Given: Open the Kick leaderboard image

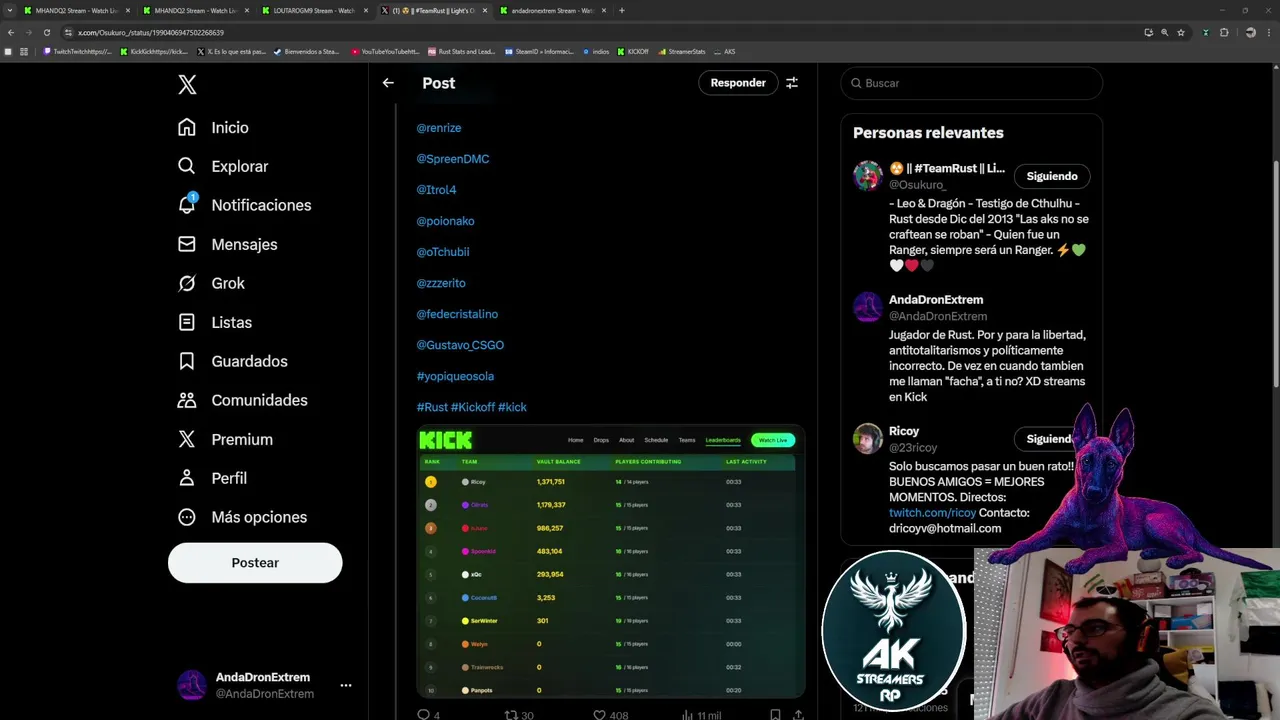Looking at the screenshot, I should click(611, 561).
